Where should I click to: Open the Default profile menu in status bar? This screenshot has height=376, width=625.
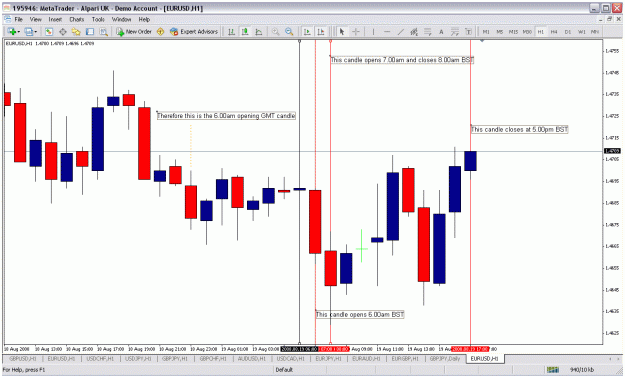point(284,370)
